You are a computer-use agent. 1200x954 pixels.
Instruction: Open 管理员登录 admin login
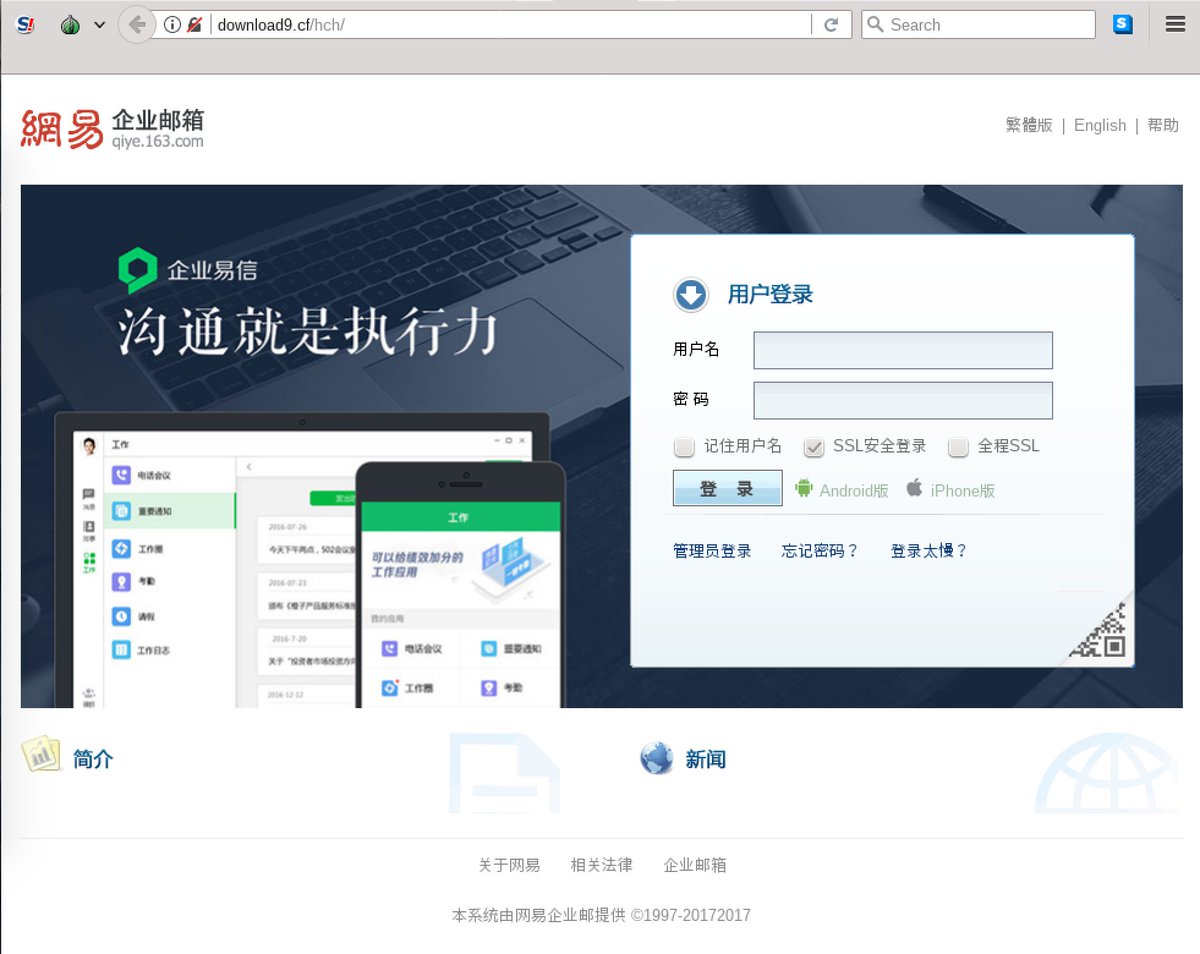(712, 551)
